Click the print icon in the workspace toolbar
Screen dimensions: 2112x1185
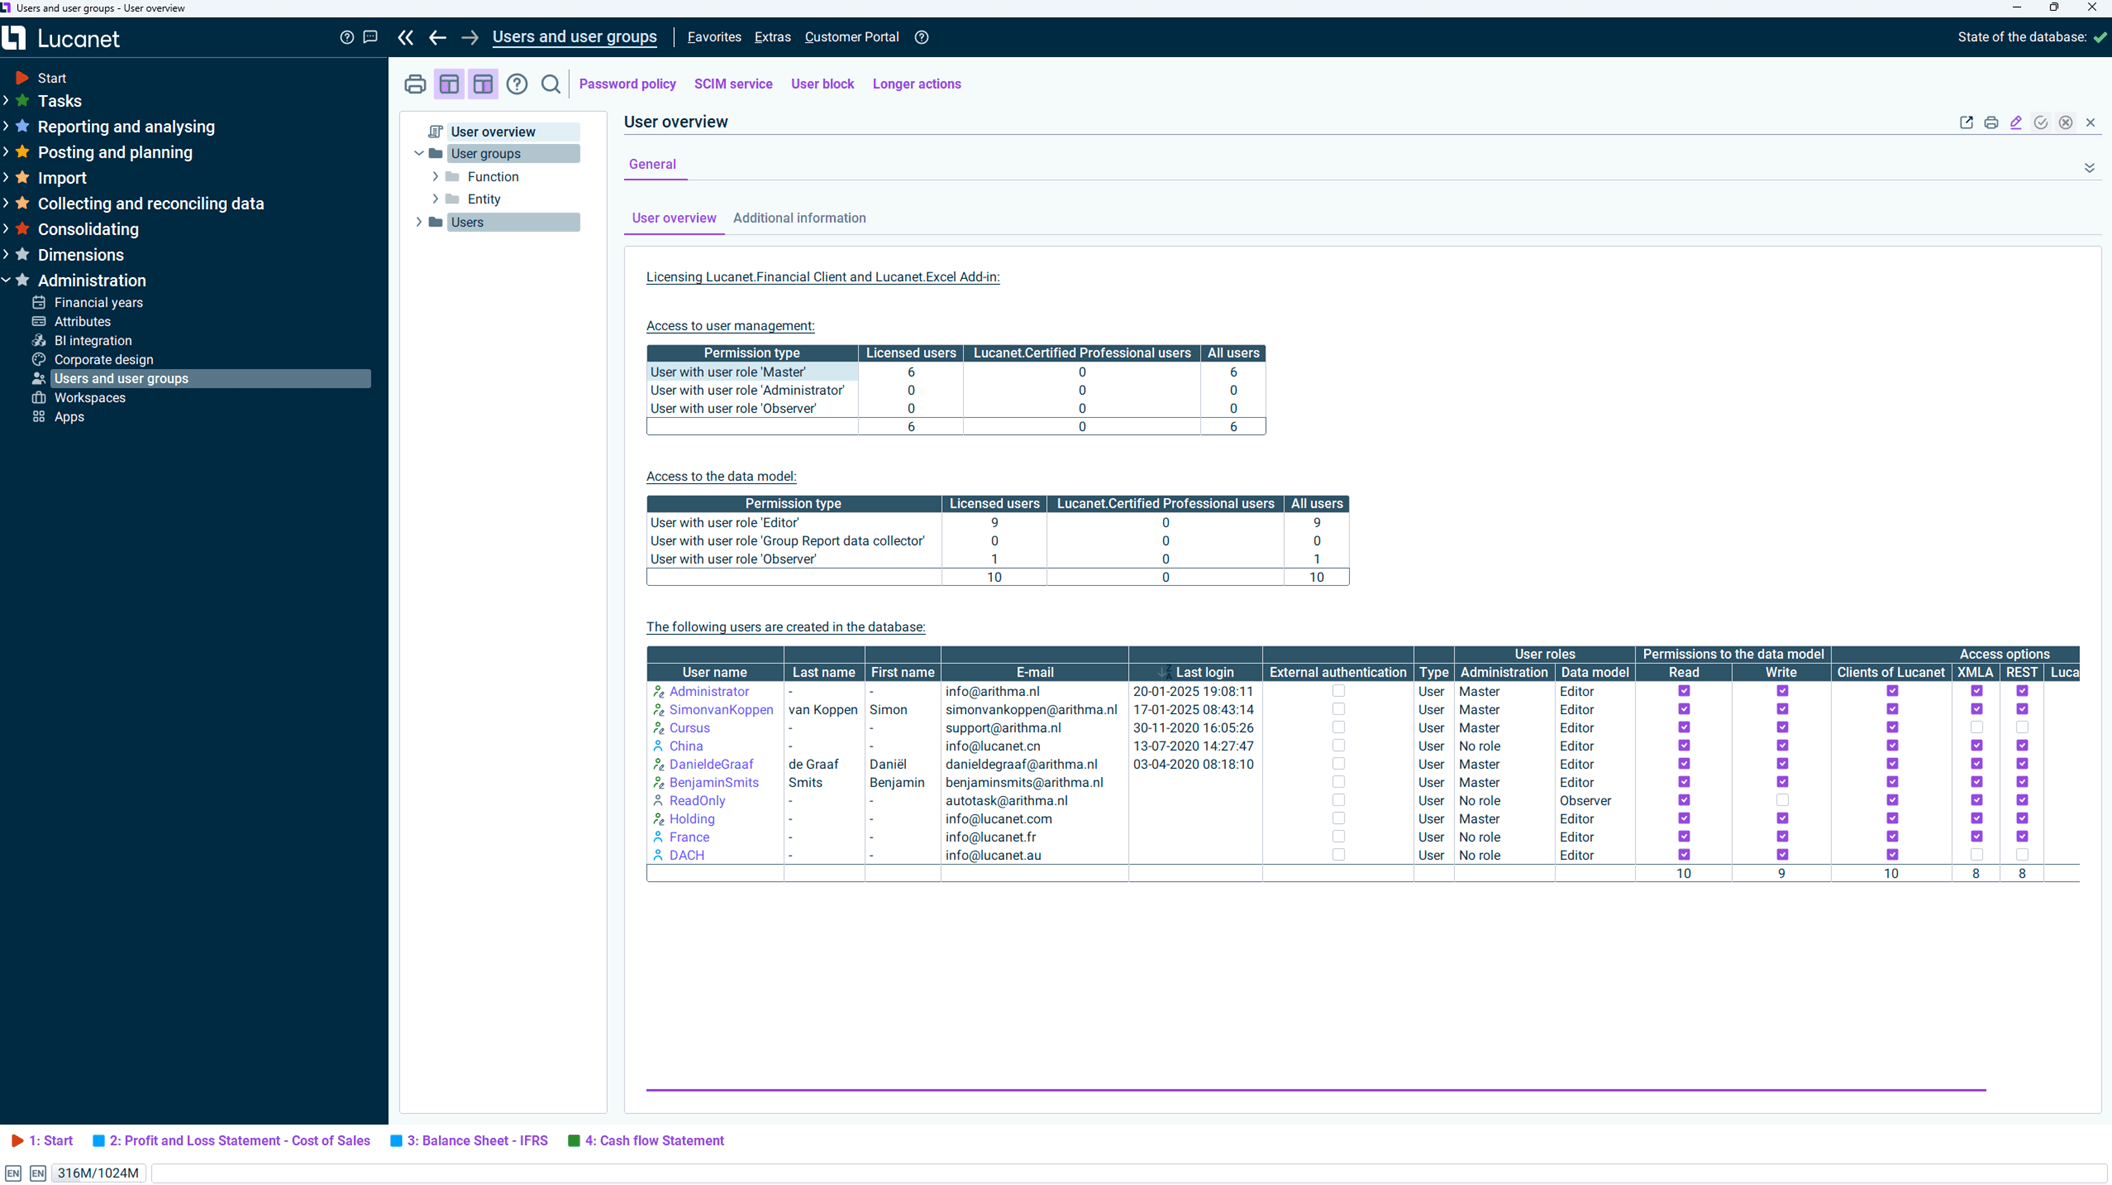tap(415, 84)
